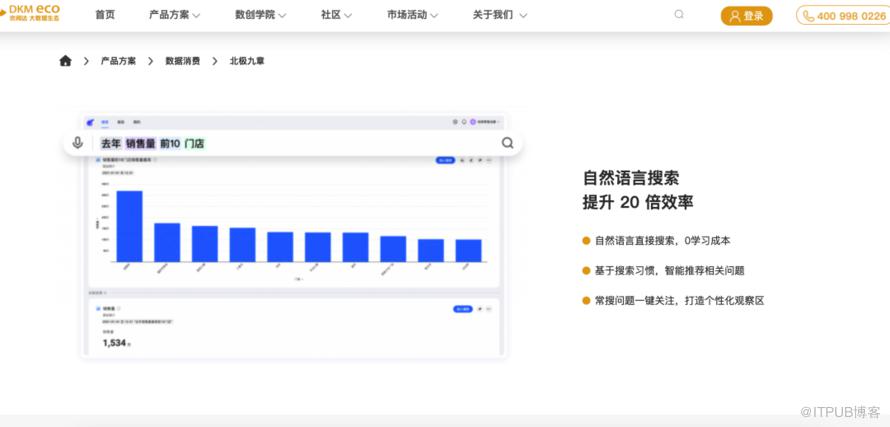Image resolution: width=890 pixels, height=427 pixels.
Task: Click the phone number 400 998 0226
Action: click(x=844, y=16)
